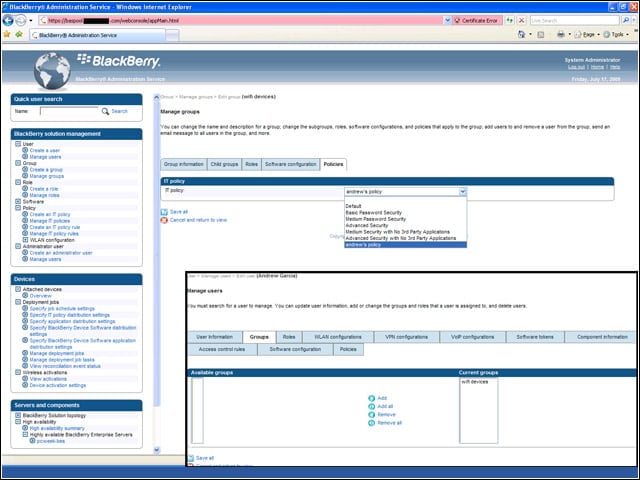The image size is (640, 480).
Task: Click the Manage IT policy rules link
Action: [54, 233]
